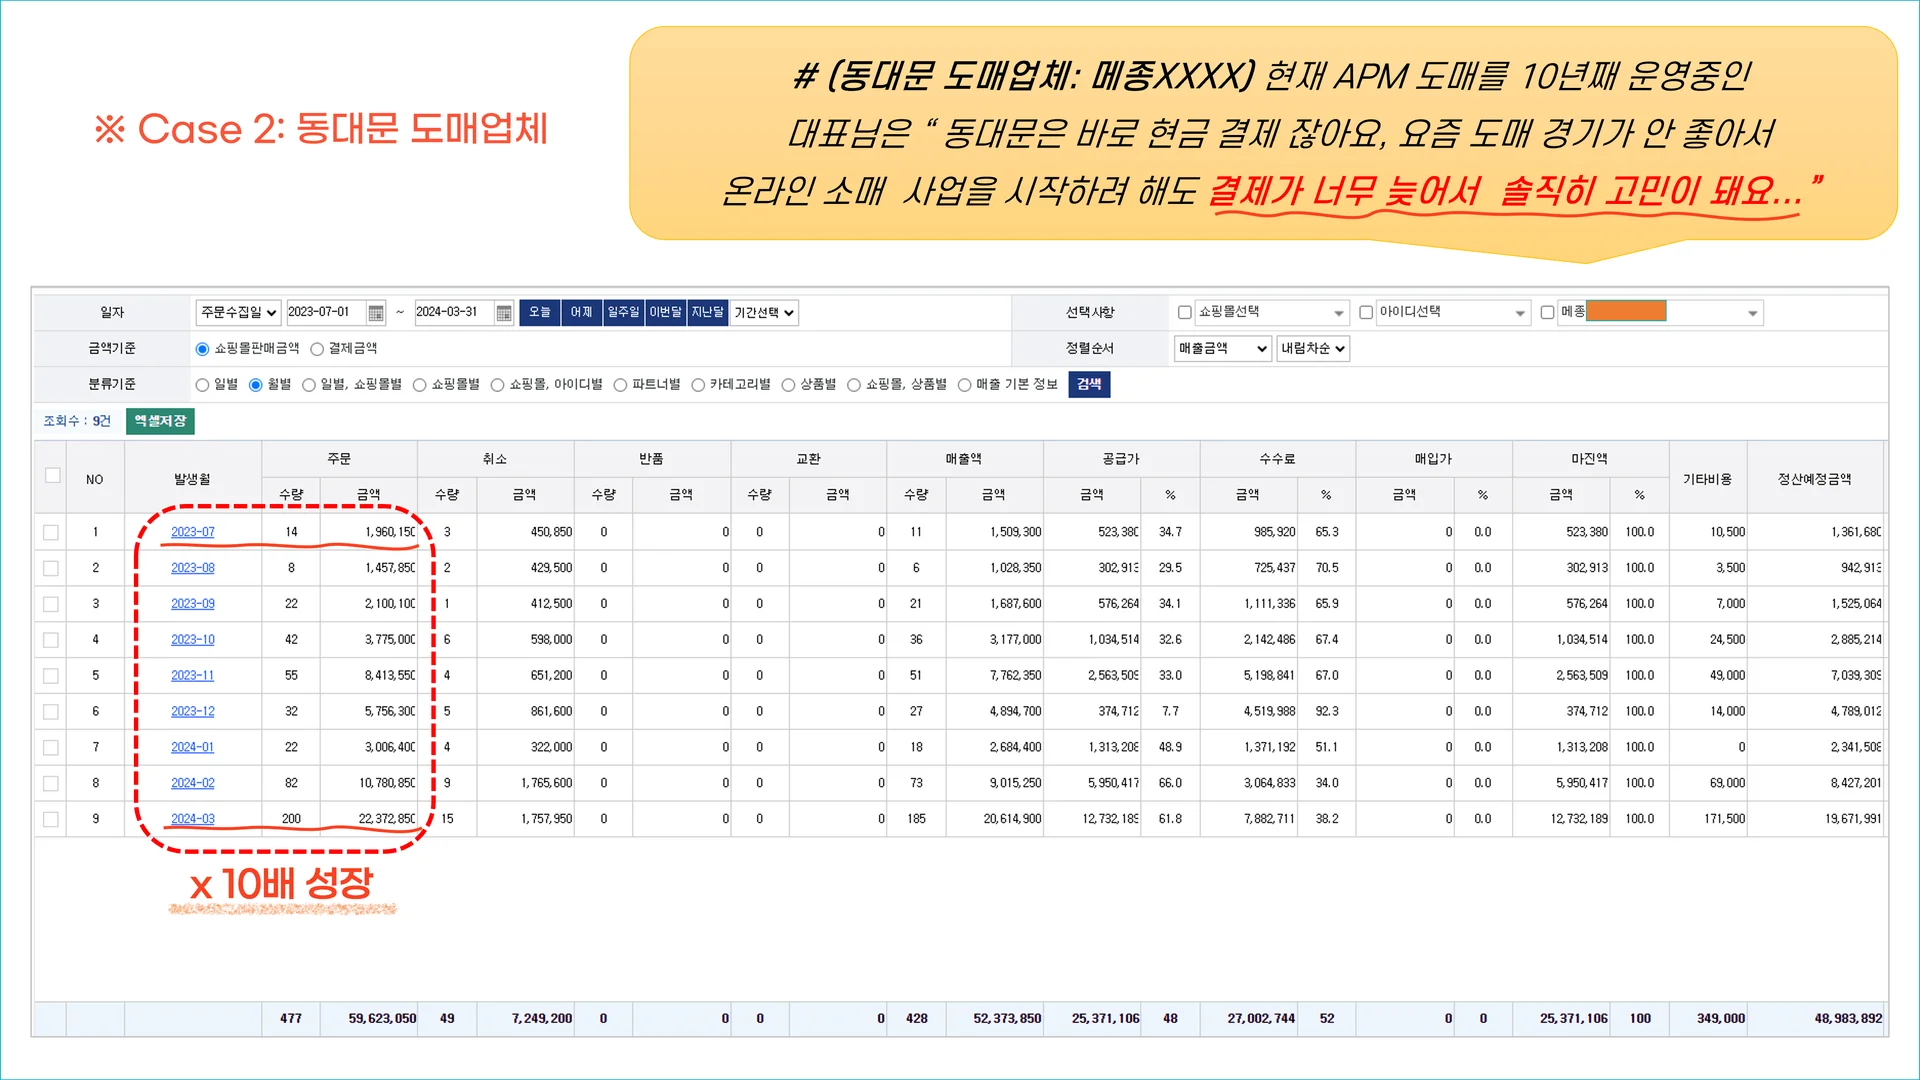Click the 일주일 (one week) date shortcut
Viewport: 1920px width, 1080px height.
click(x=622, y=312)
